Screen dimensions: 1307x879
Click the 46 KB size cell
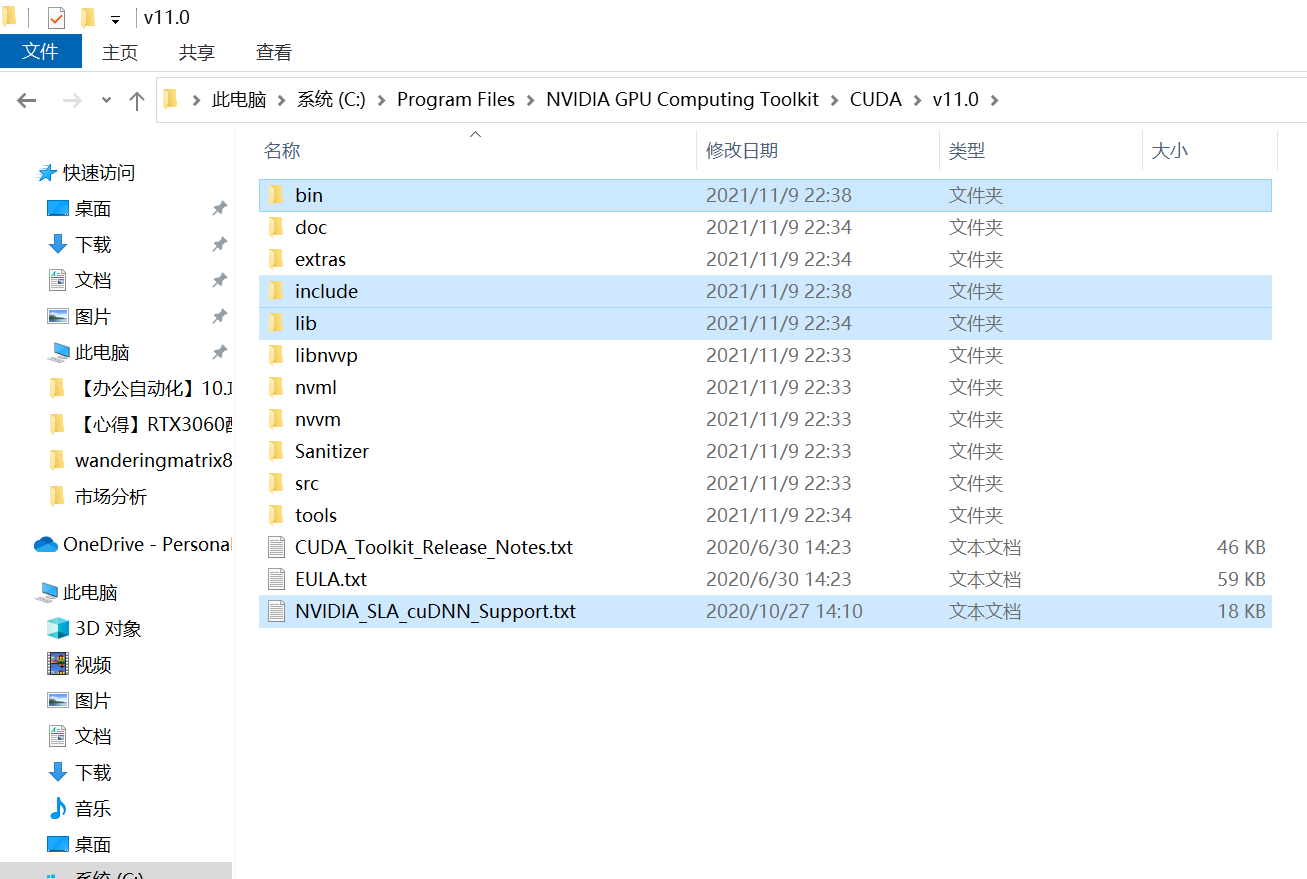[1241, 547]
